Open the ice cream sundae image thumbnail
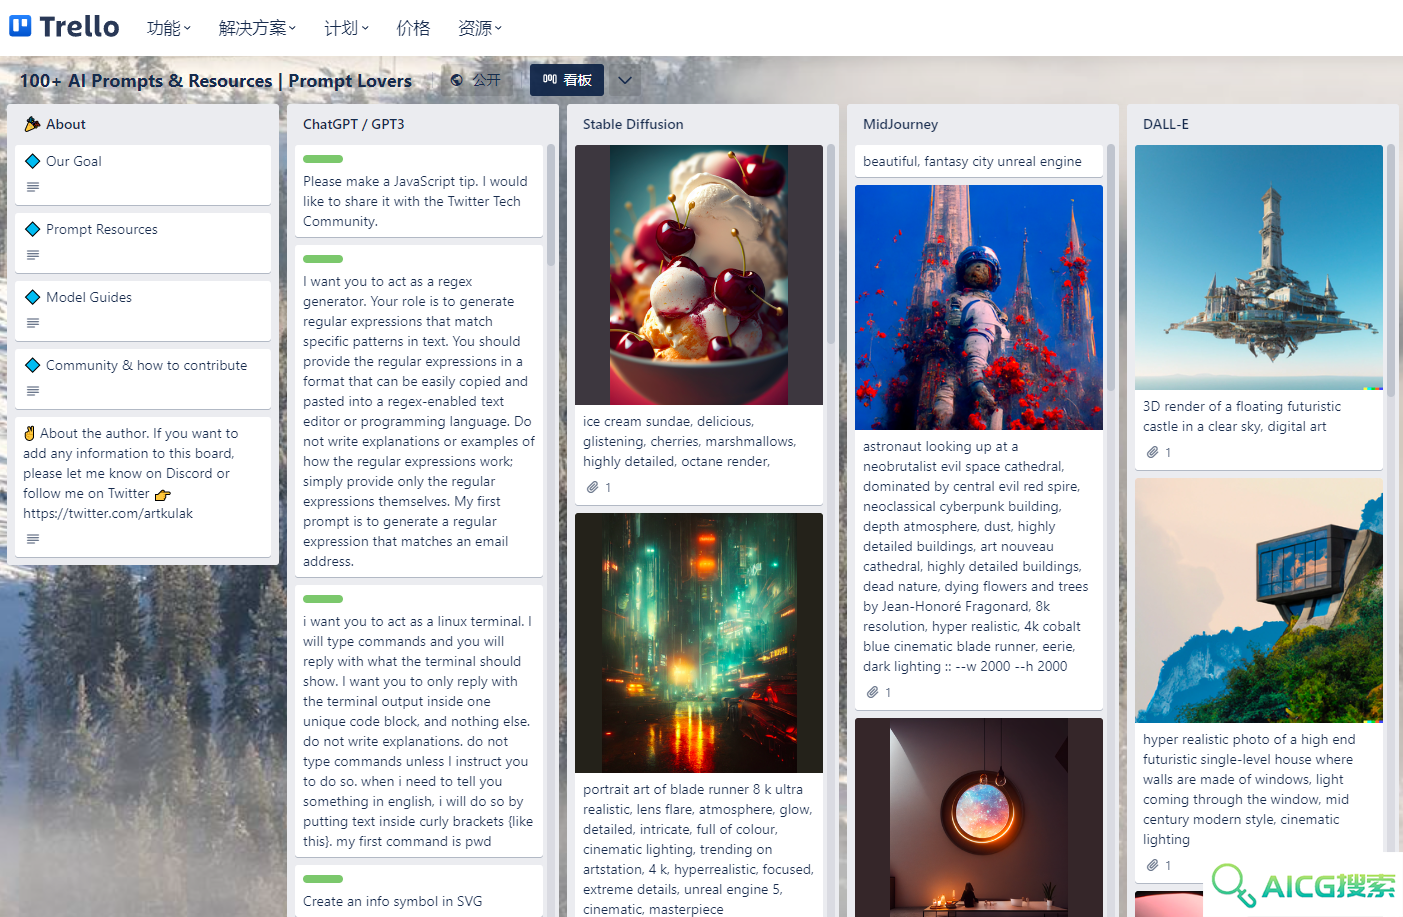 pos(699,275)
